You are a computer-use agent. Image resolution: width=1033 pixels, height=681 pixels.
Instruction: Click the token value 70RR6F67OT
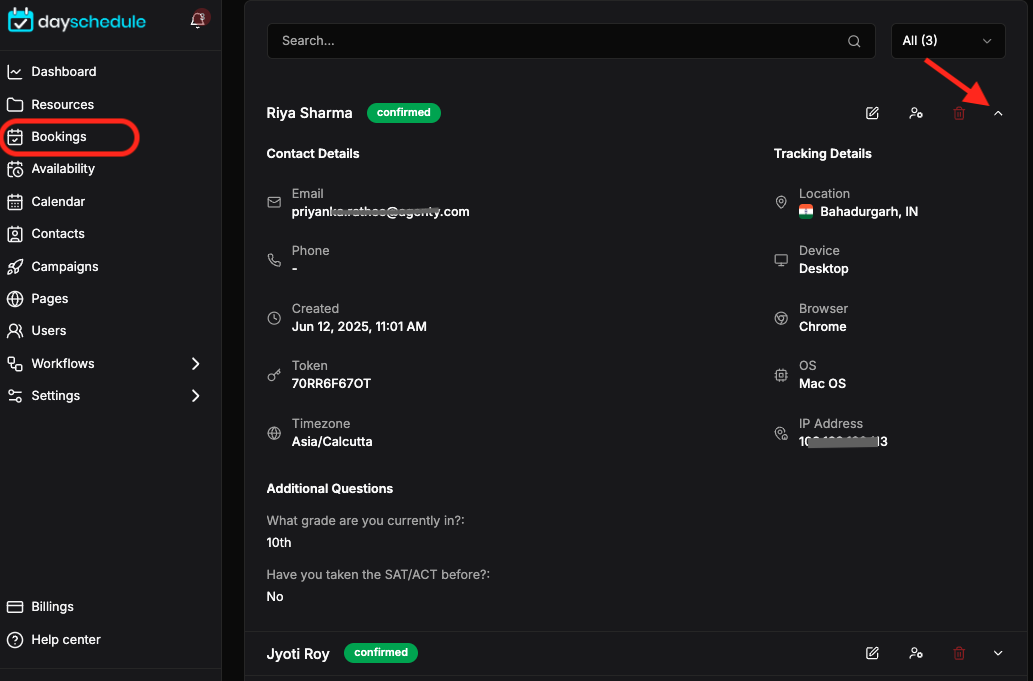point(331,384)
